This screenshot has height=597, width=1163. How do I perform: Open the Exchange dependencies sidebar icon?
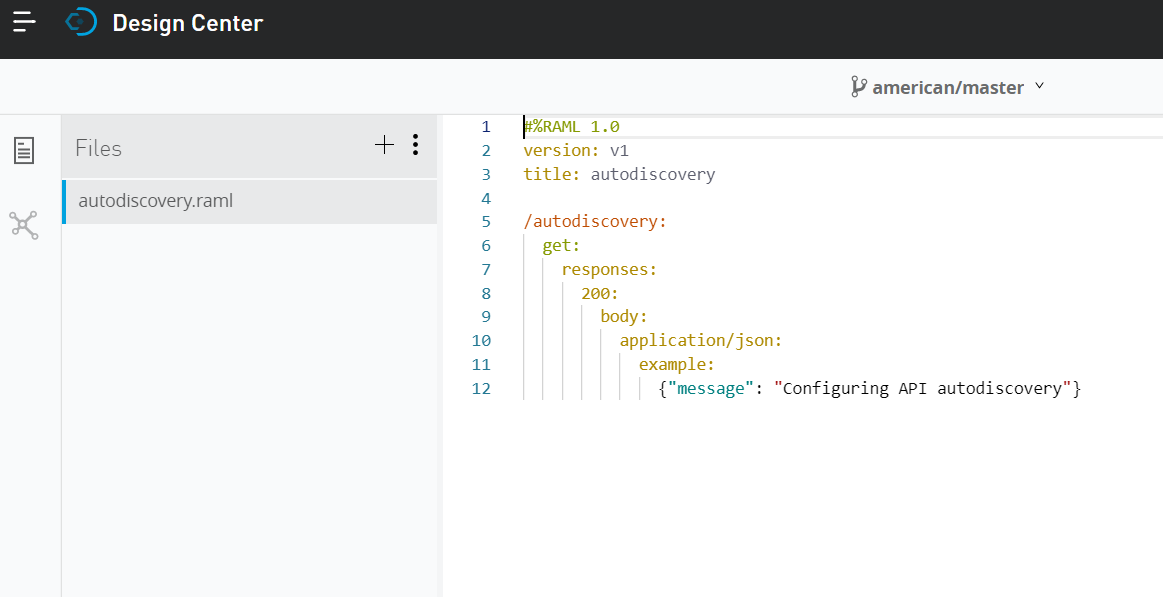24,225
